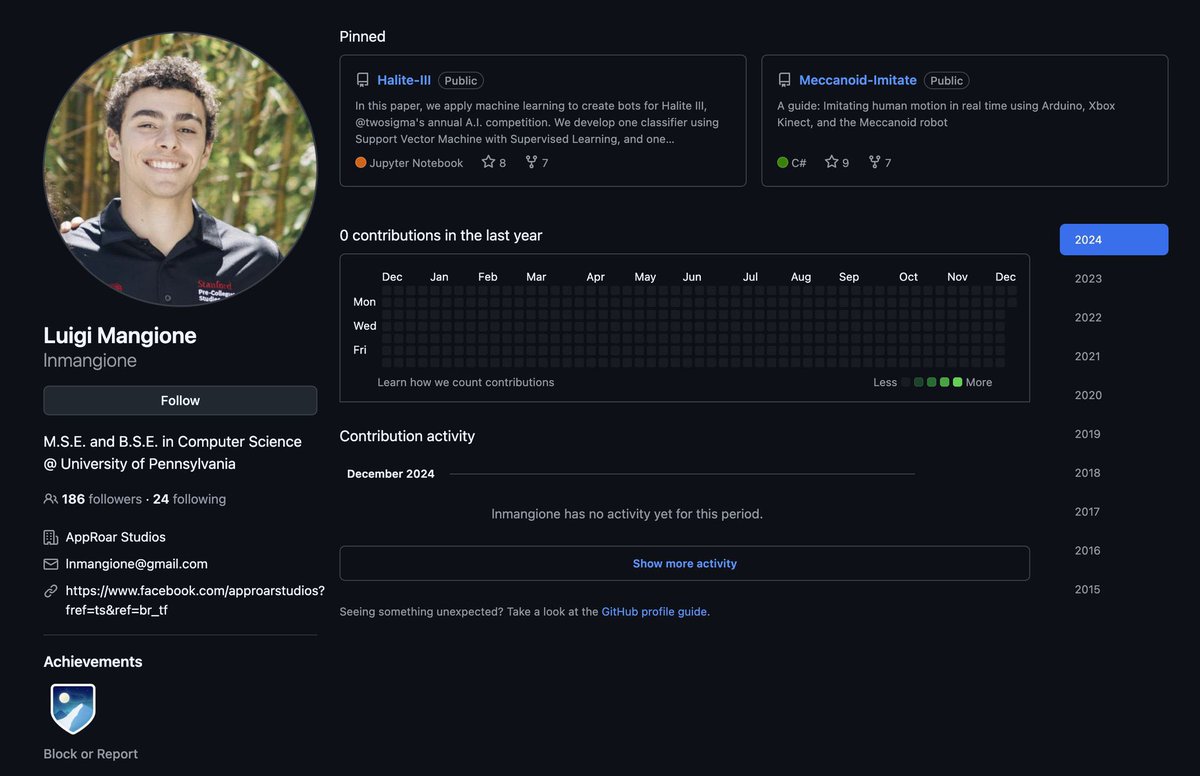The height and width of the screenshot is (776, 1200).
Task: Follow Luigi Mangione
Action: (180, 400)
